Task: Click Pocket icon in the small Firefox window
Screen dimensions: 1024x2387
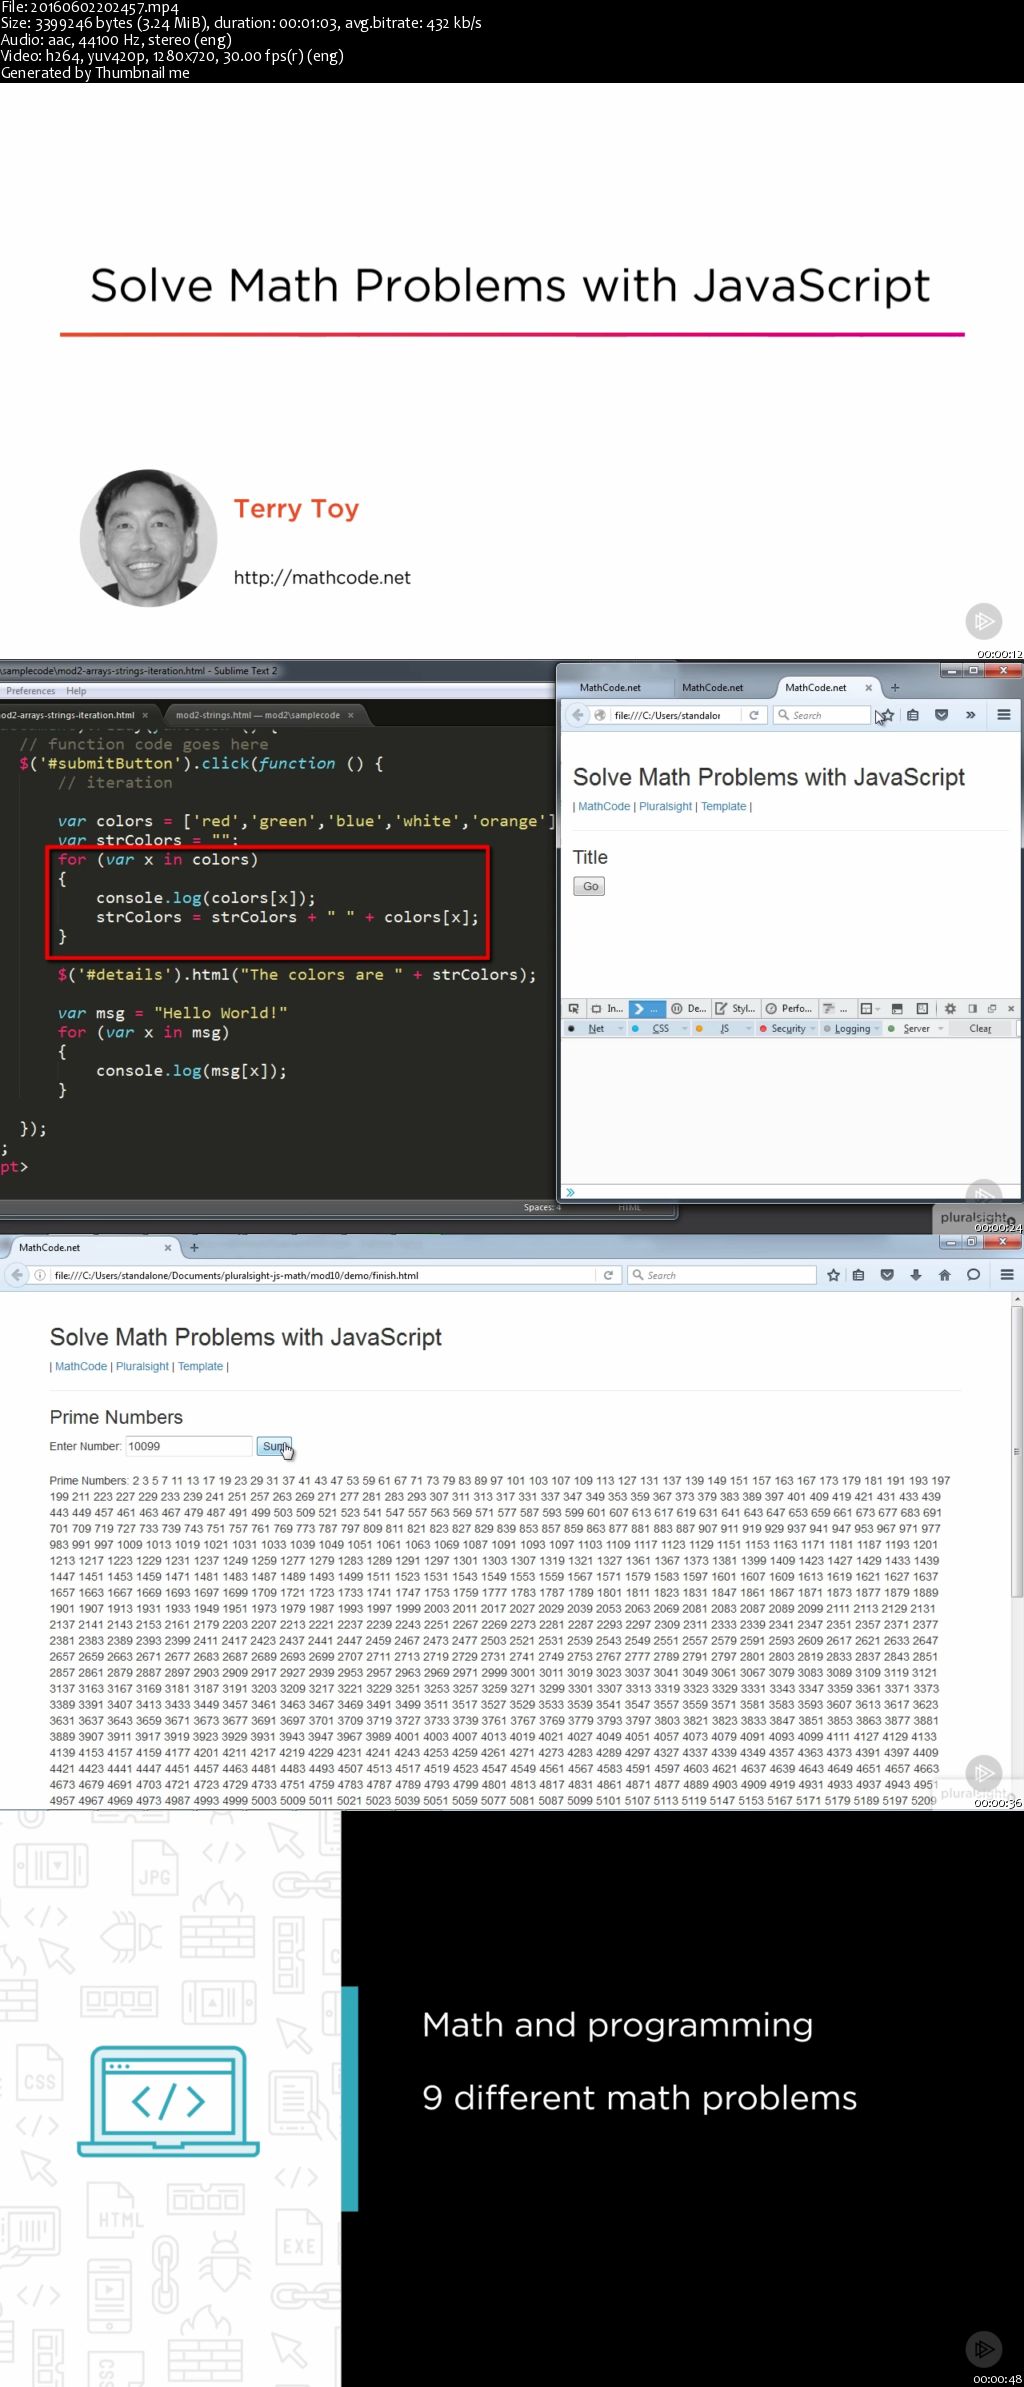Action: 941,715
